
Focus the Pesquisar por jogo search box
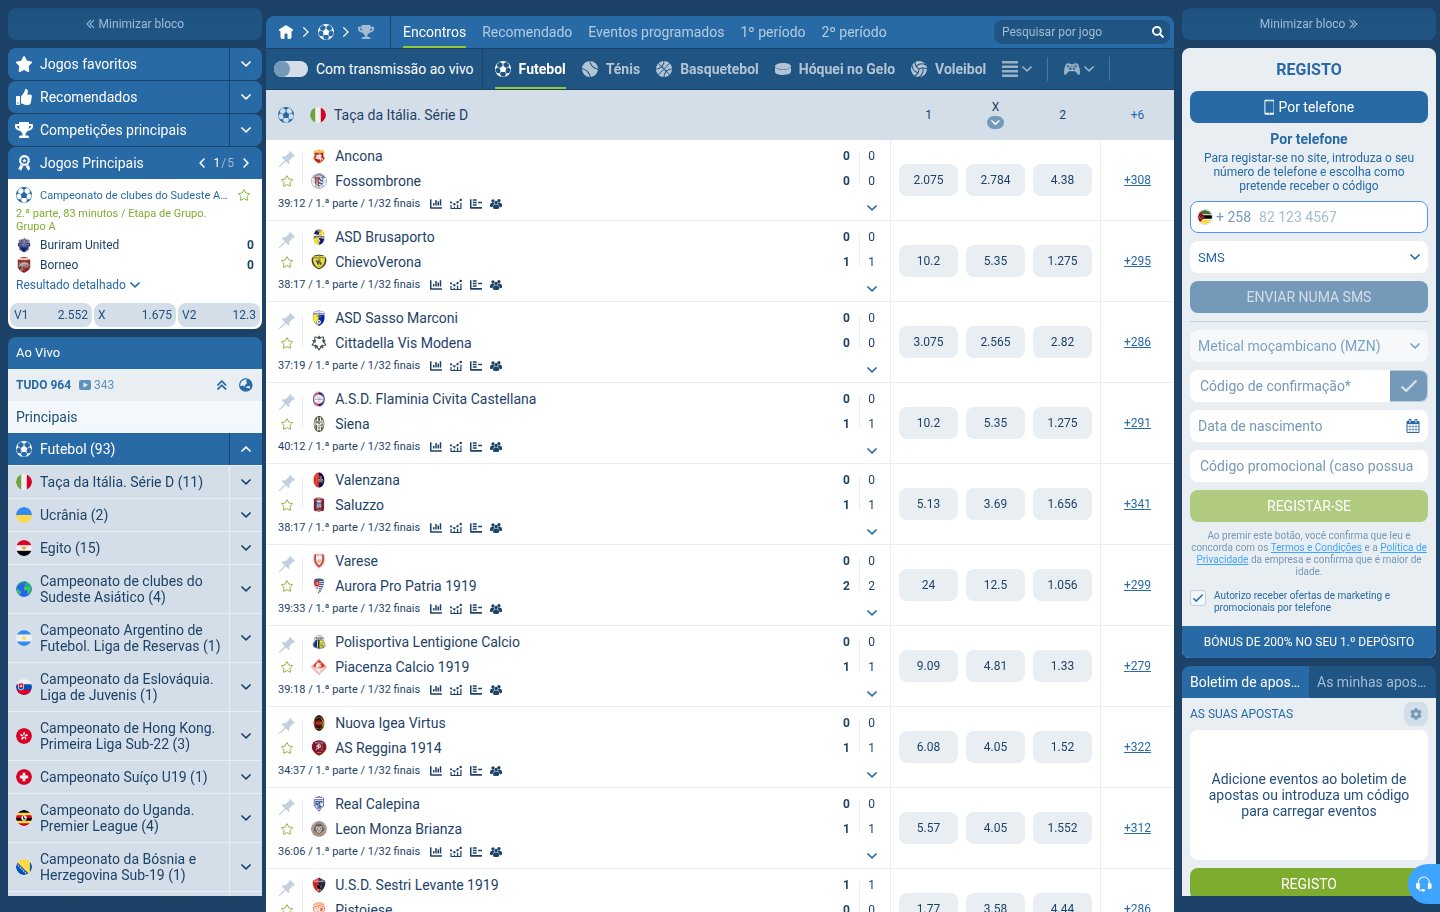[1073, 32]
